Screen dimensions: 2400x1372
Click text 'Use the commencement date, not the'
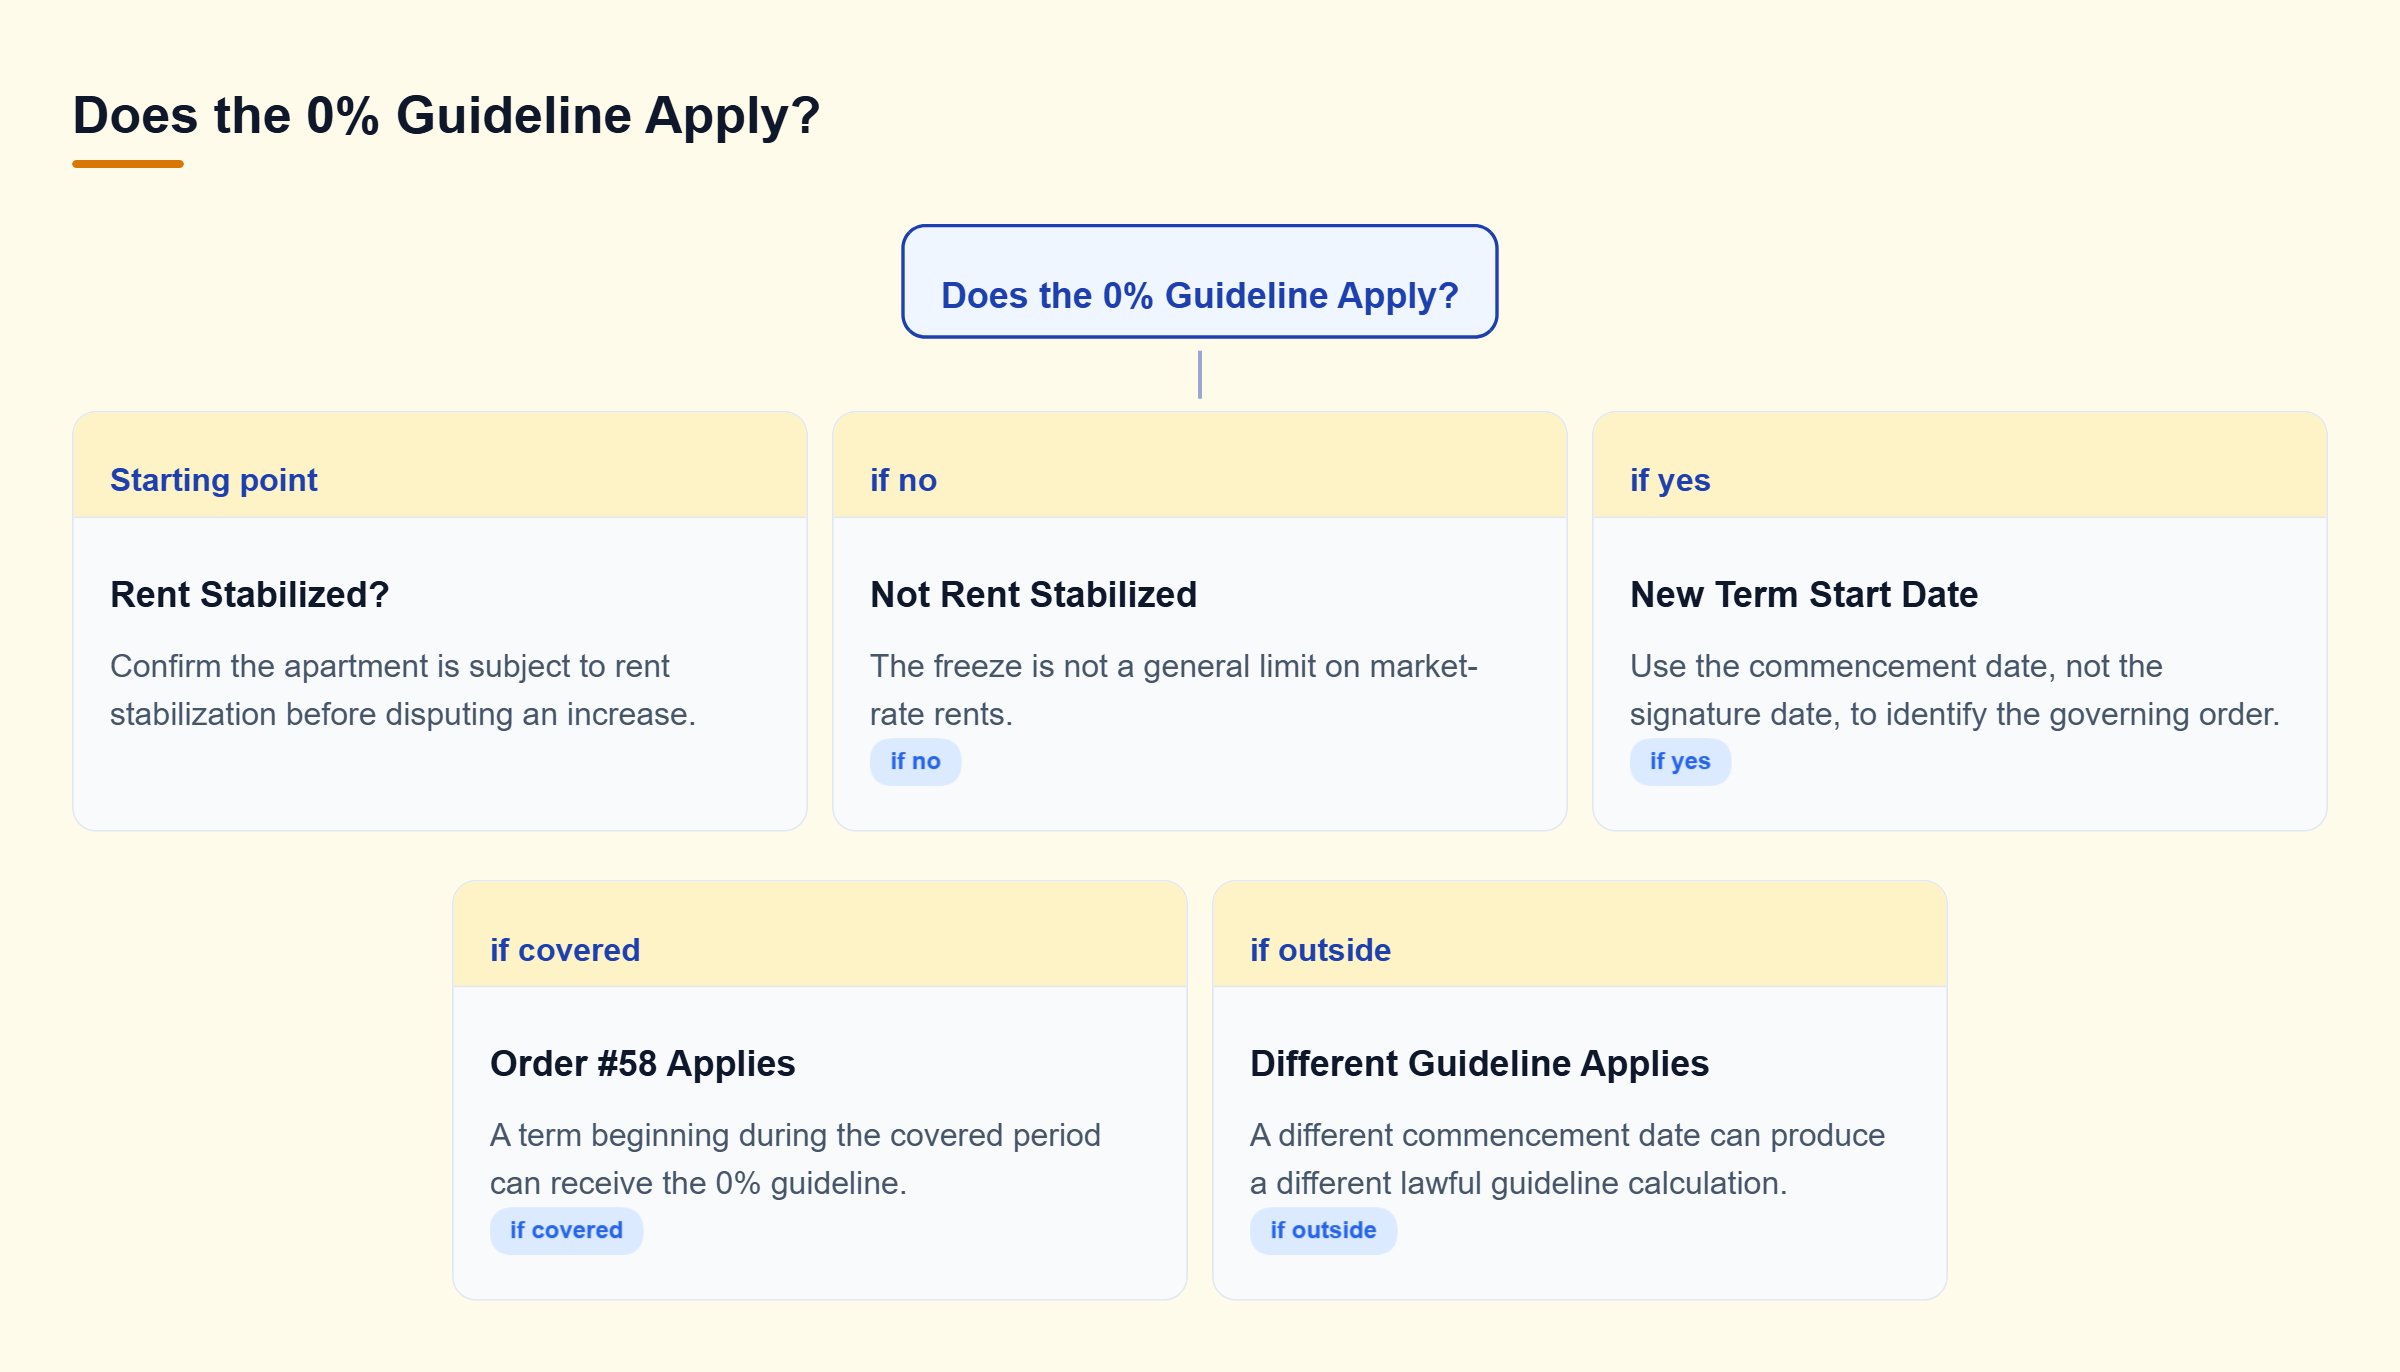(x=1895, y=666)
